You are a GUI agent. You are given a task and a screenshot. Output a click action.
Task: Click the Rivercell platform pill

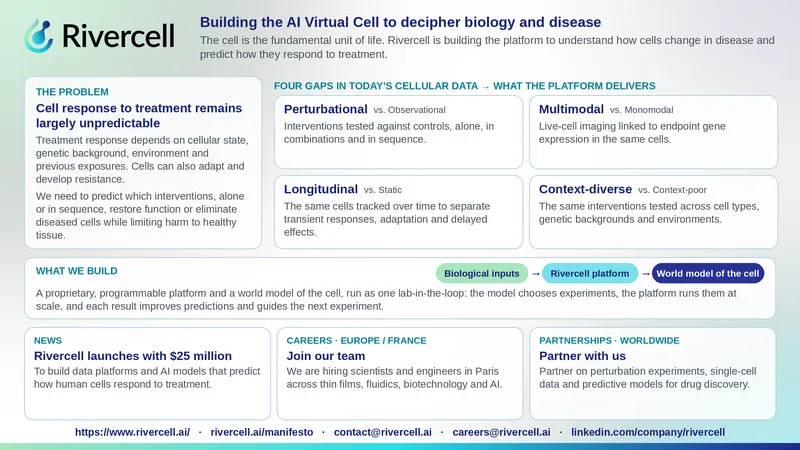(x=590, y=273)
